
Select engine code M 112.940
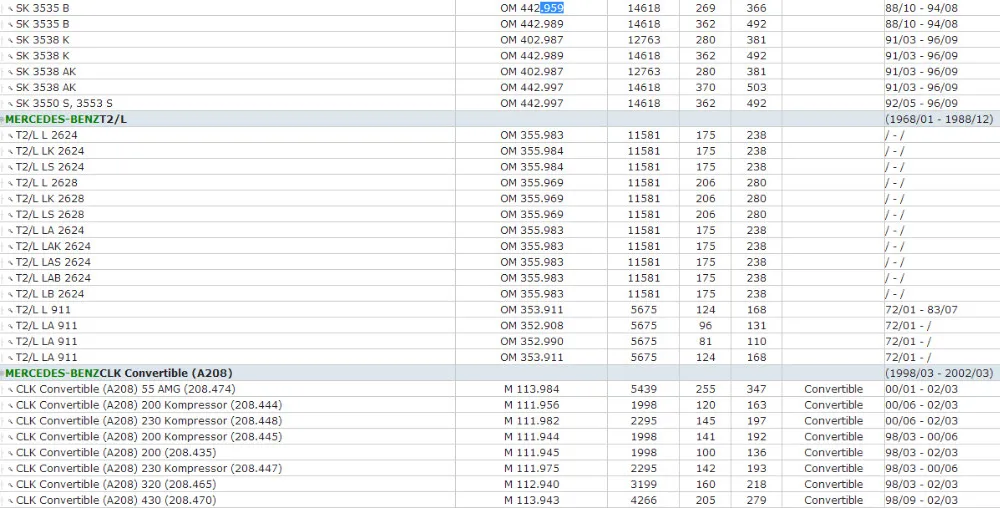pos(532,484)
